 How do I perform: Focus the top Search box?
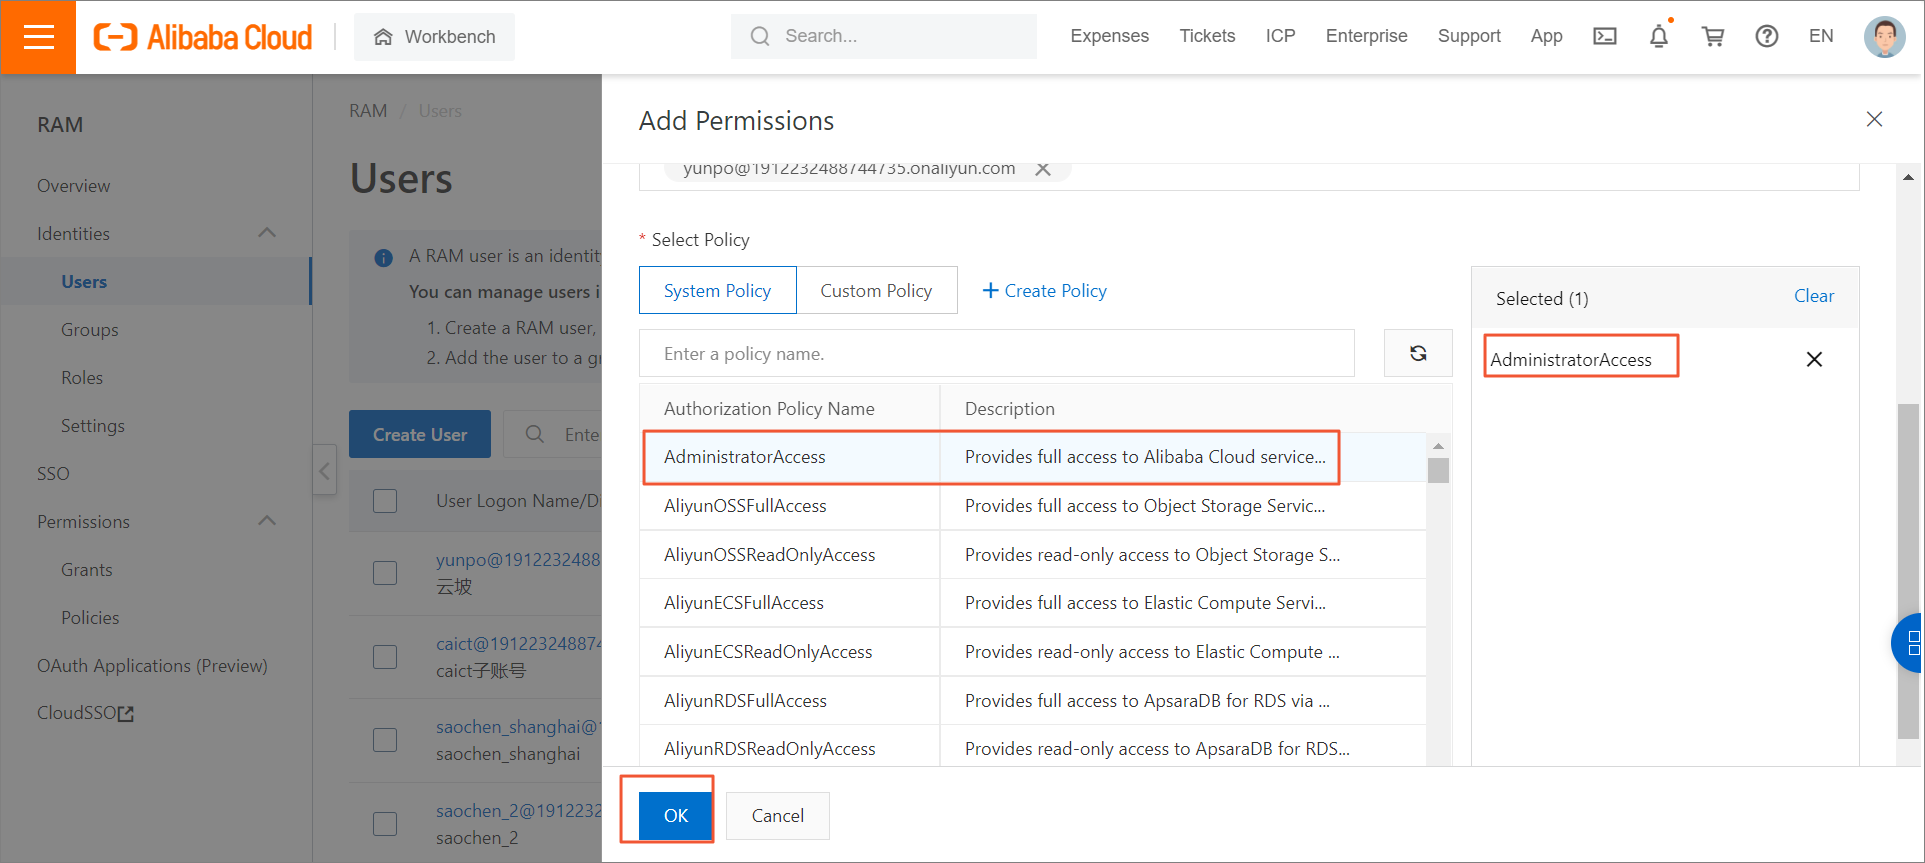(884, 36)
